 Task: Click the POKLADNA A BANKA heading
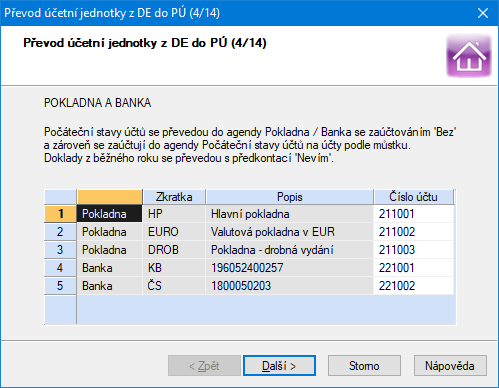click(x=98, y=103)
